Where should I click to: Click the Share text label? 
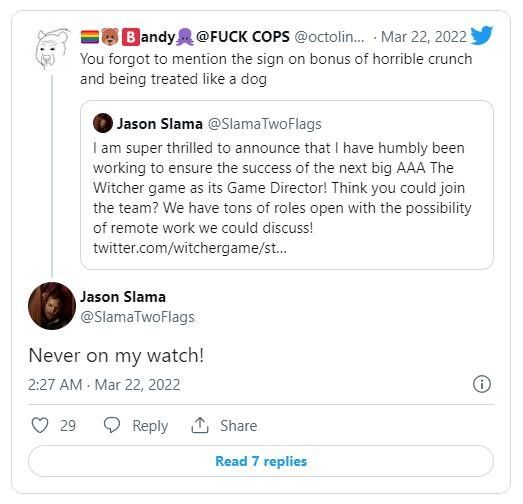point(238,426)
